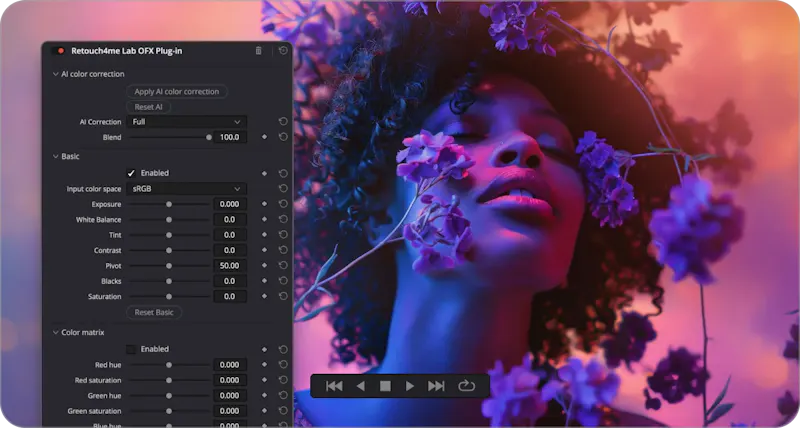Screen dimensions: 800x428
Task: Delete the Retouch4me Lab OFX Plug-in
Action: [x=259, y=51]
